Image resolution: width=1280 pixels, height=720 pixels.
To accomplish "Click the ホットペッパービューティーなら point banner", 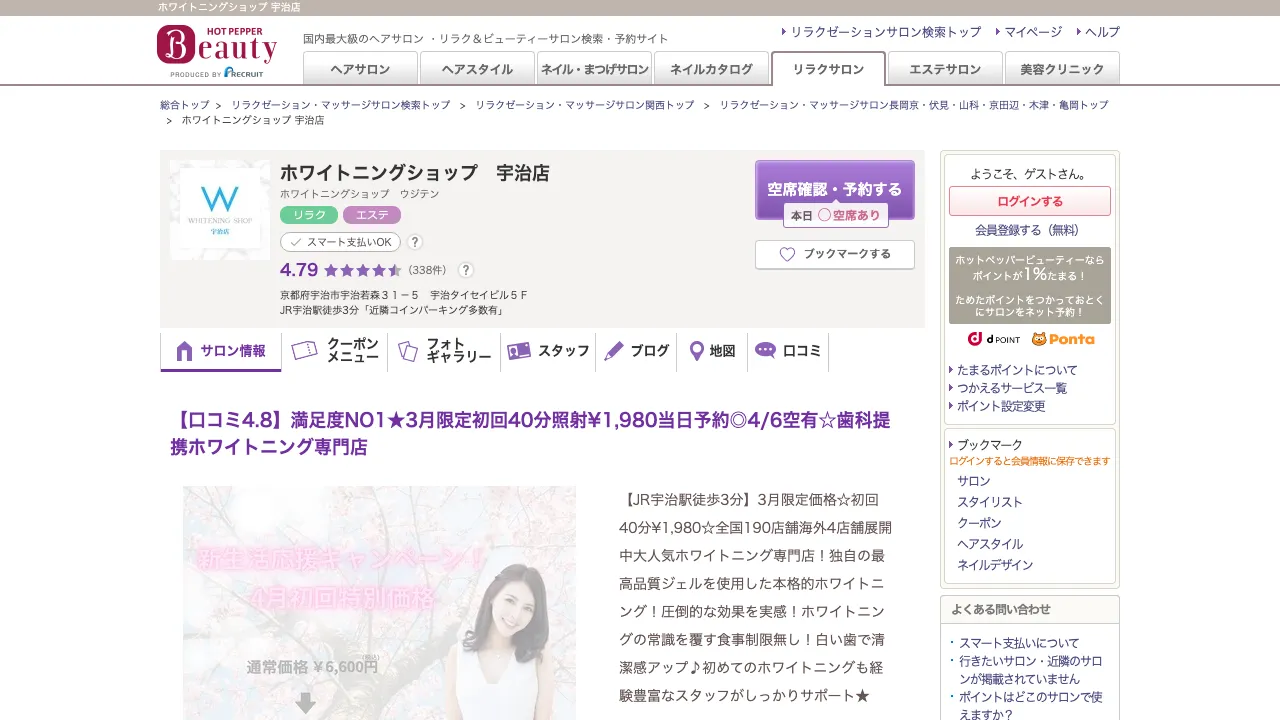I will pyautogui.click(x=1030, y=285).
